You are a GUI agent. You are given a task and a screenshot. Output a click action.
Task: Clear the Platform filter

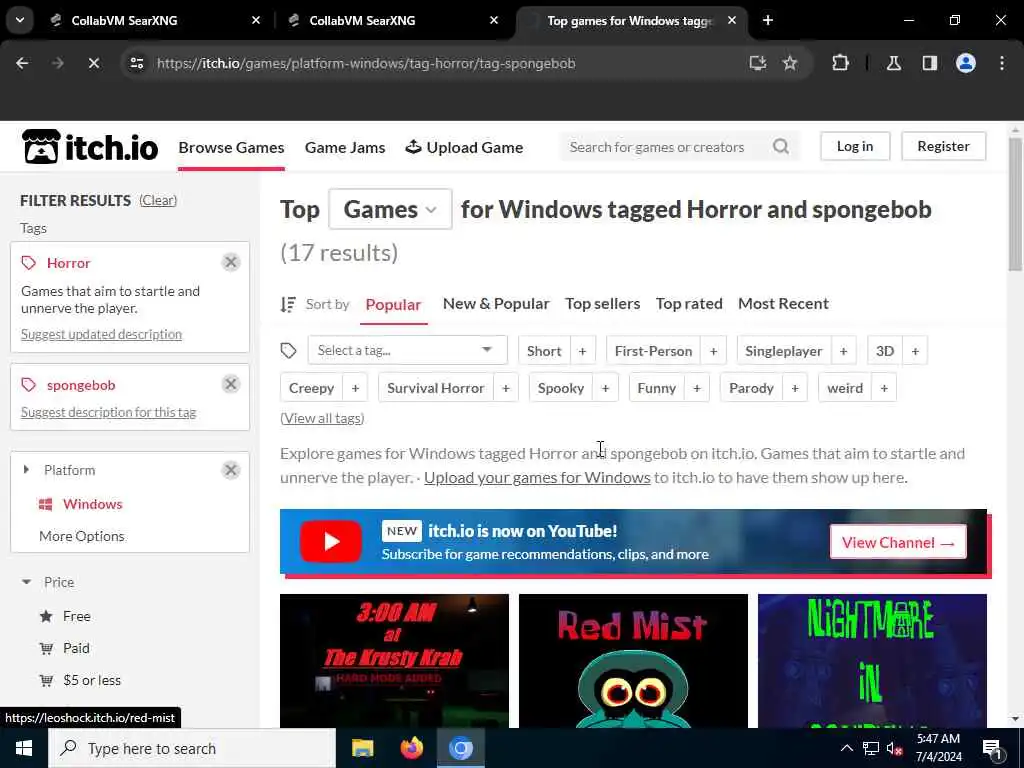pos(231,470)
